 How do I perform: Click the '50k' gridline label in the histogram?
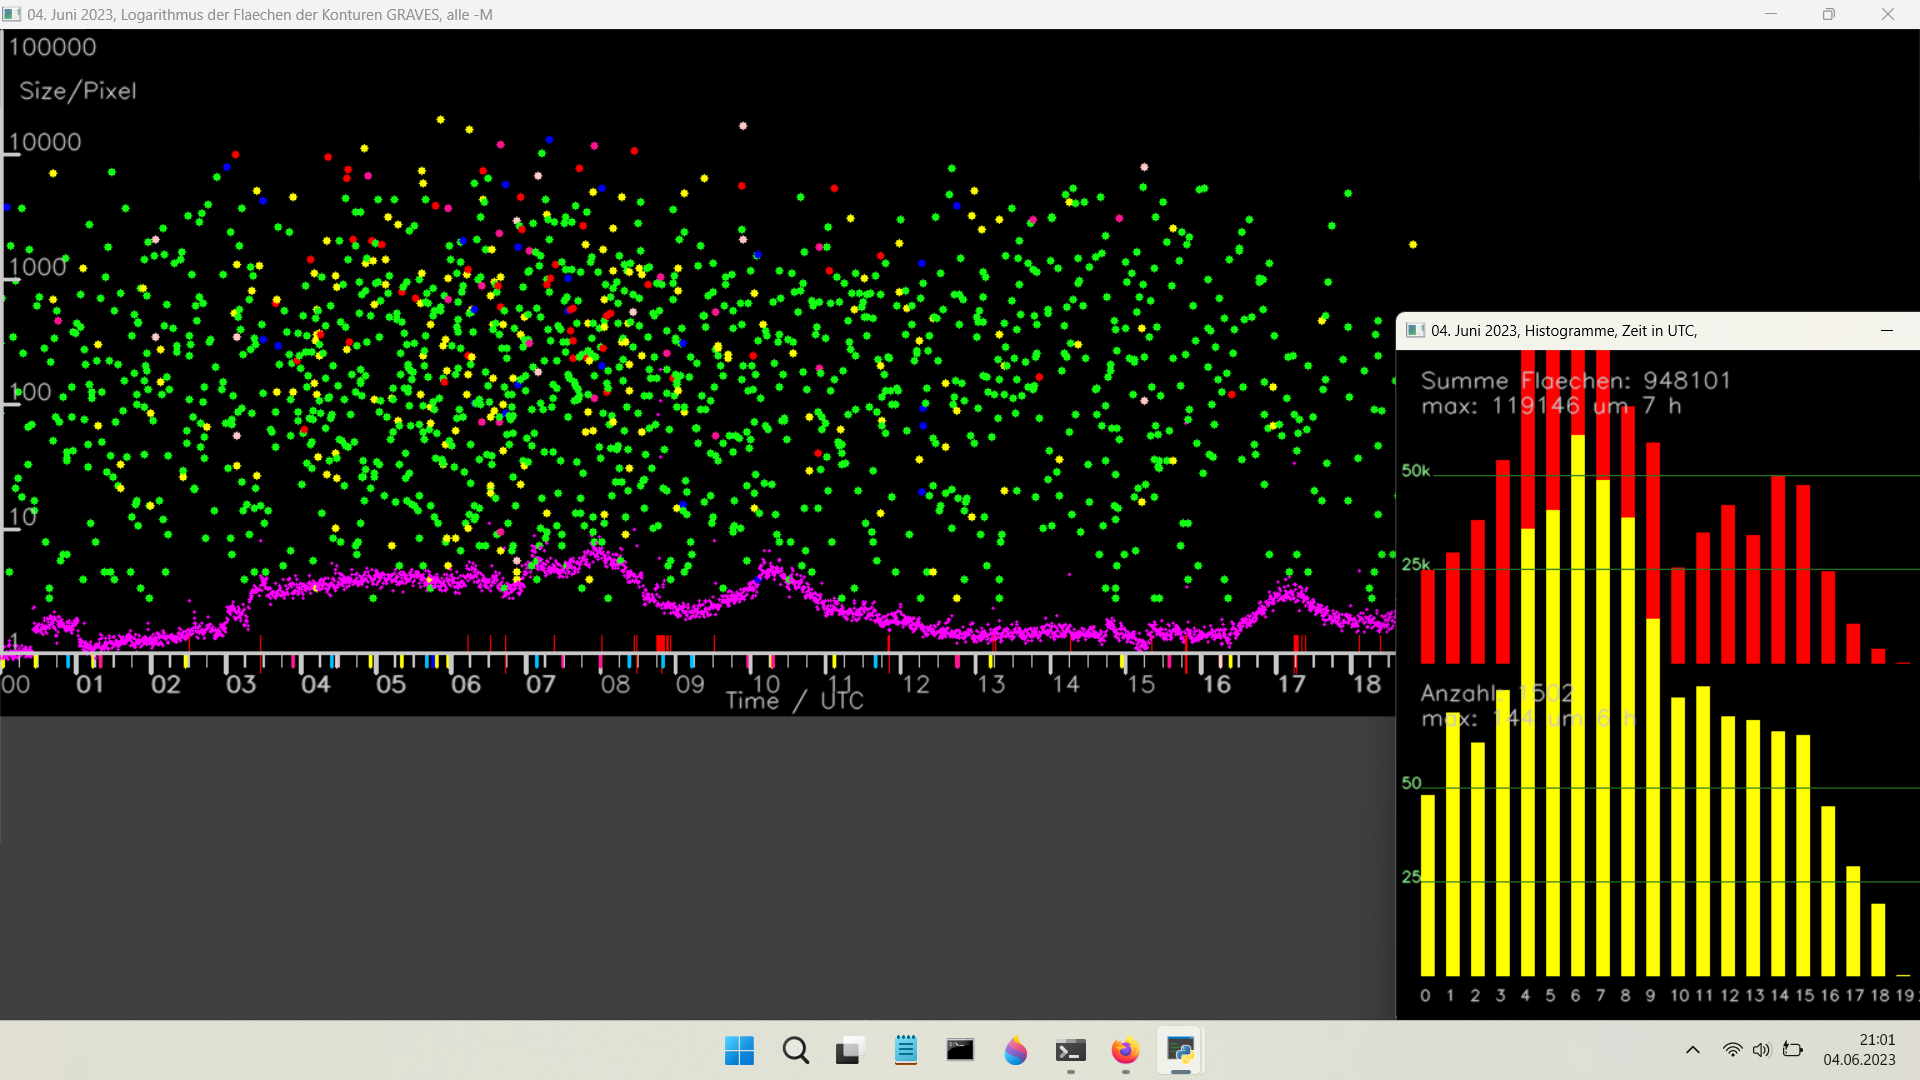click(1416, 471)
